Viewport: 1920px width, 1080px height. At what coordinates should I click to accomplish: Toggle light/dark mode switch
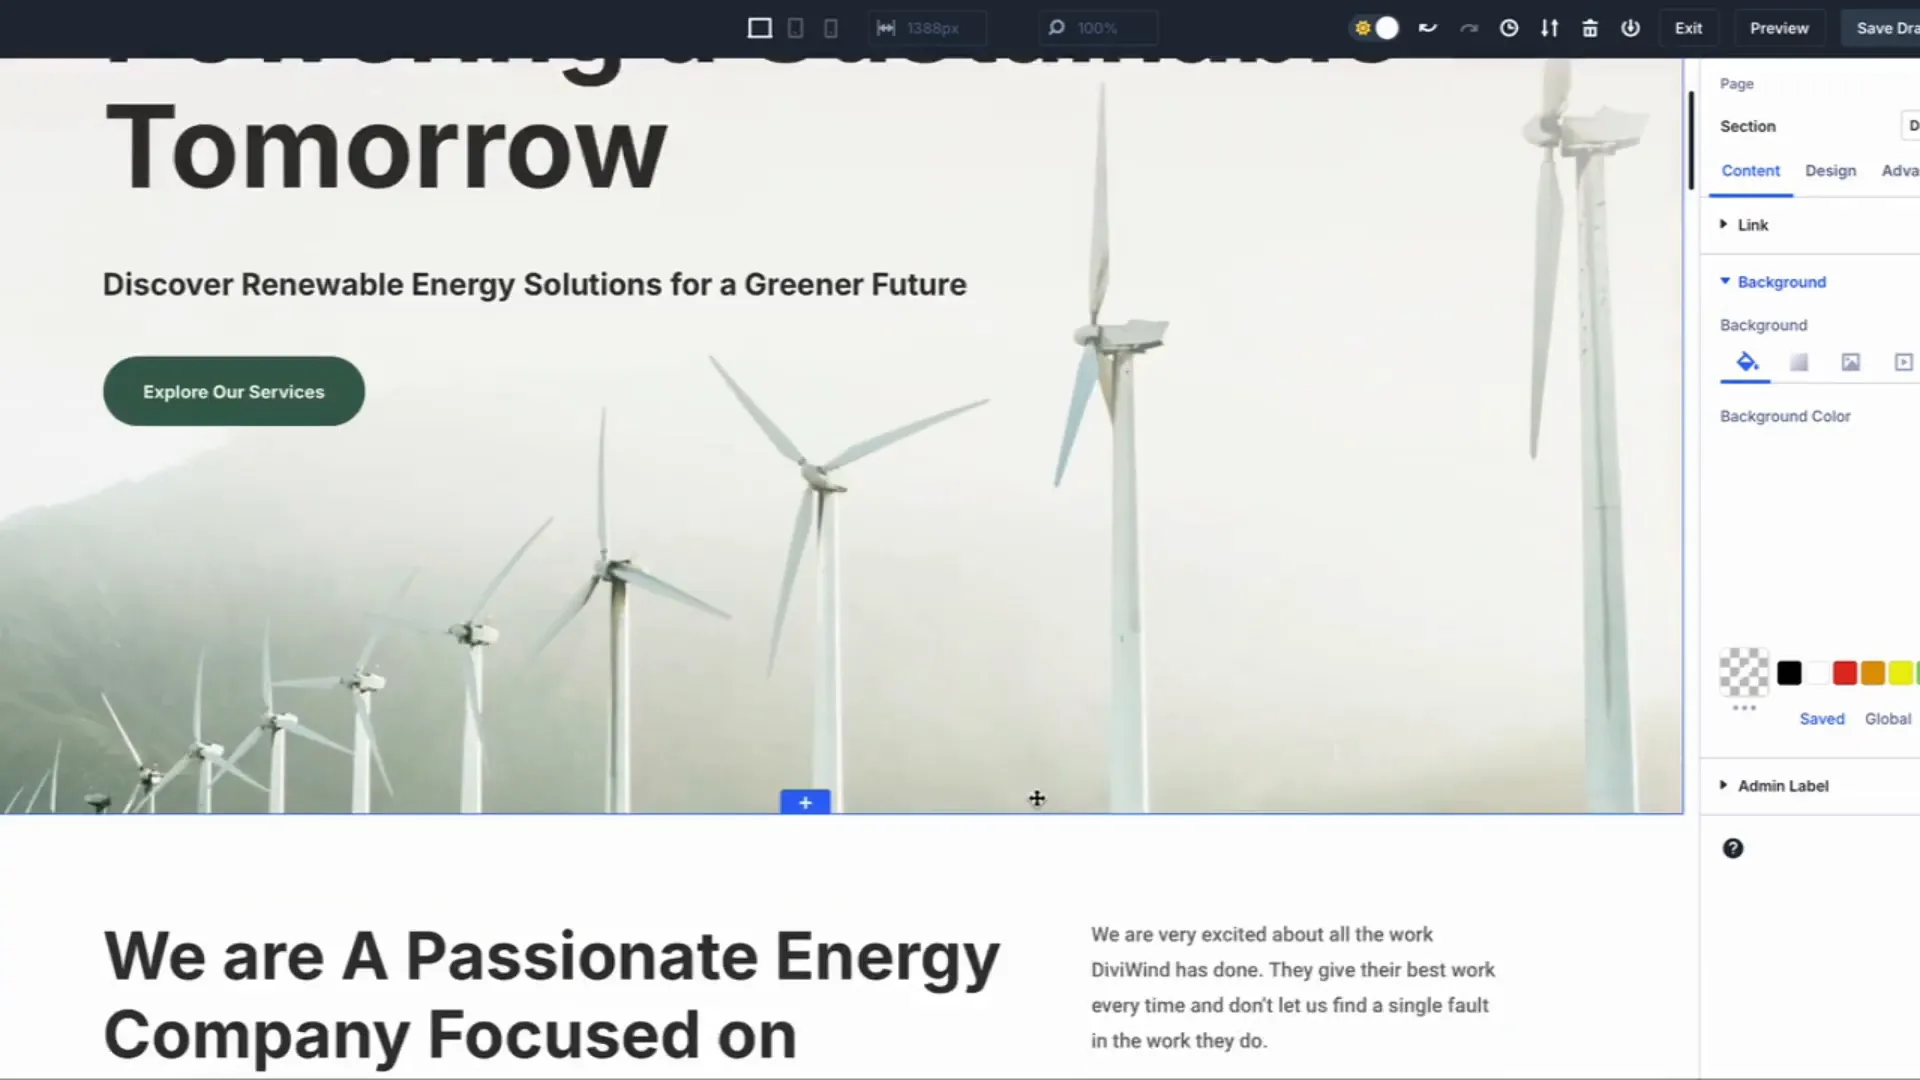(x=1376, y=28)
